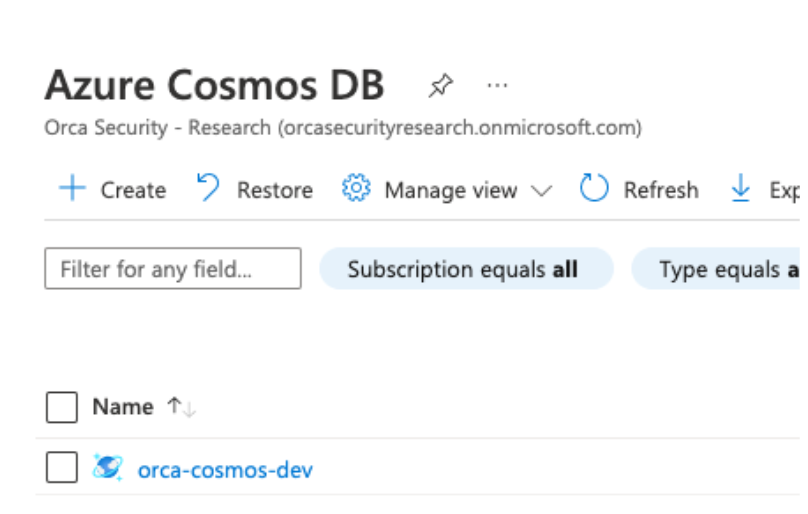Viewport: 808px width, 514px height.
Task: Click the Create button label
Action: click(x=133, y=190)
